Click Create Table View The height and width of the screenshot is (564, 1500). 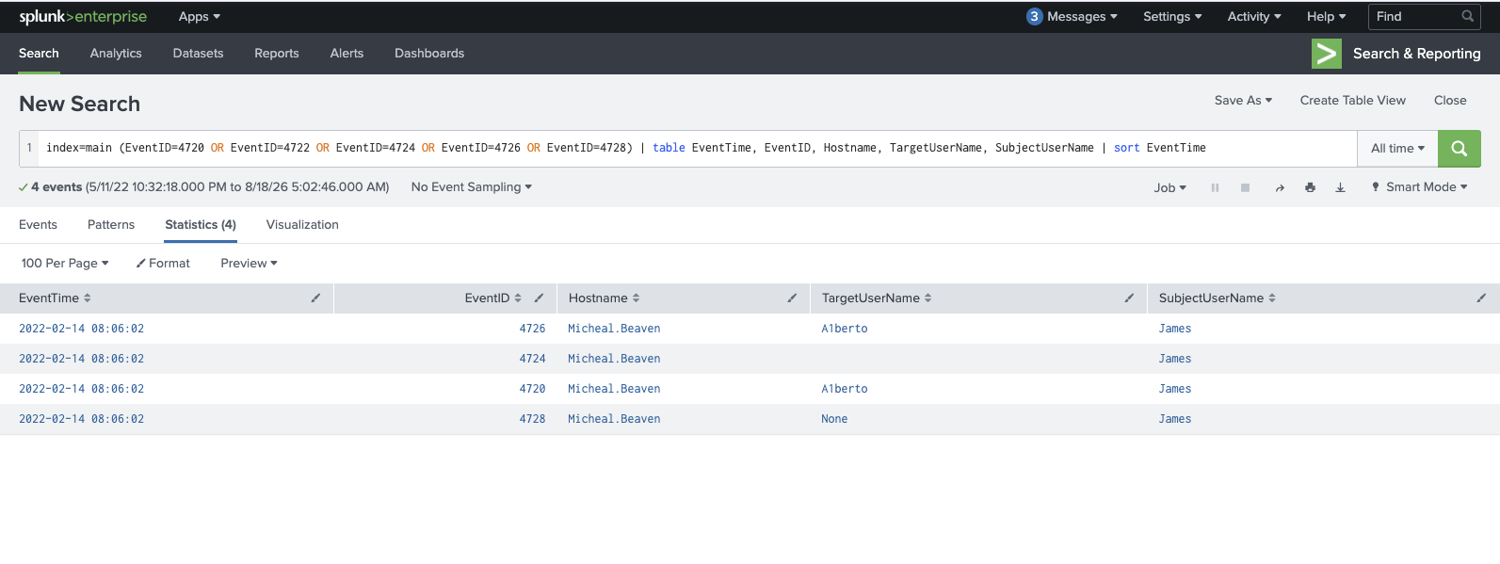click(x=1353, y=100)
